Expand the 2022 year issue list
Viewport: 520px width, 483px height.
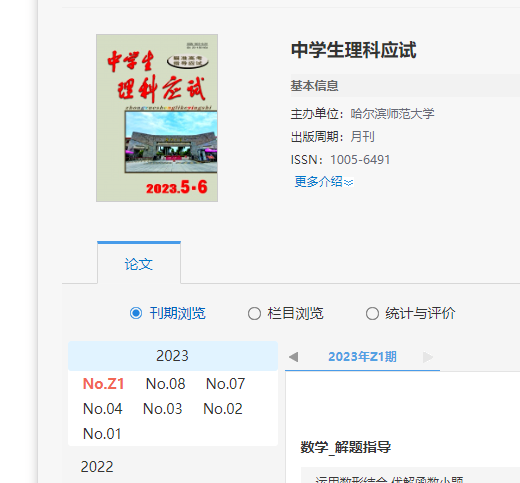point(97,466)
